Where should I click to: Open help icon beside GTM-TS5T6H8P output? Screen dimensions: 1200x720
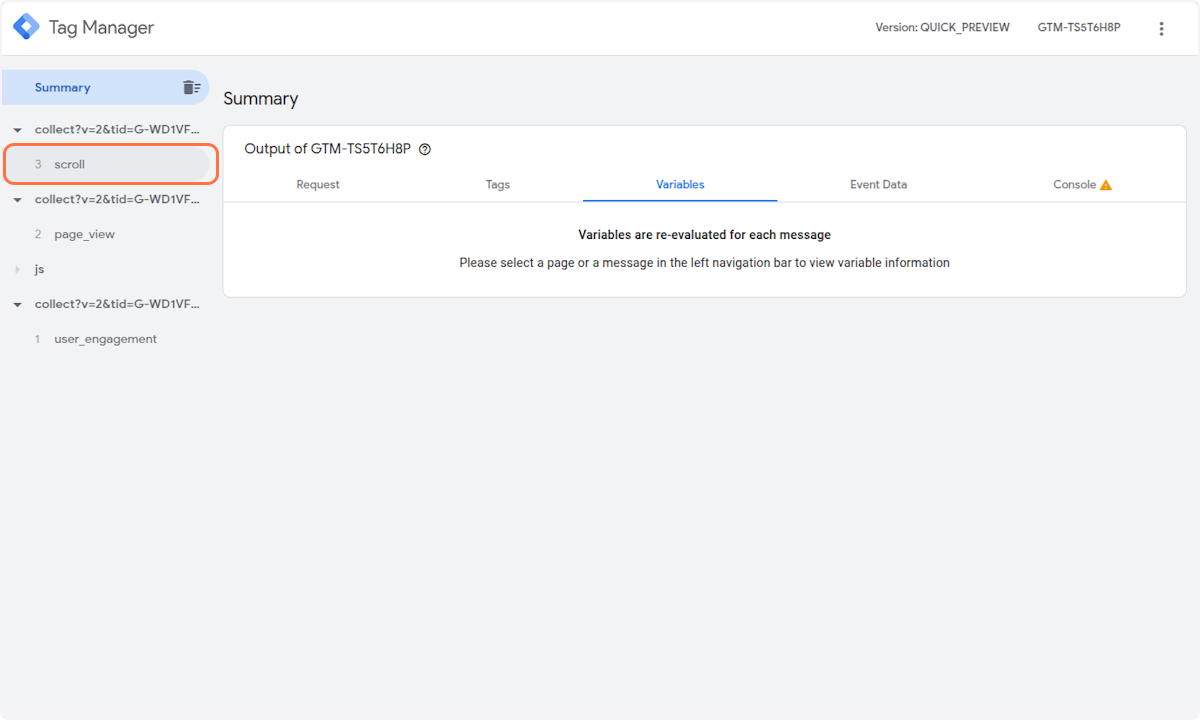coord(425,149)
